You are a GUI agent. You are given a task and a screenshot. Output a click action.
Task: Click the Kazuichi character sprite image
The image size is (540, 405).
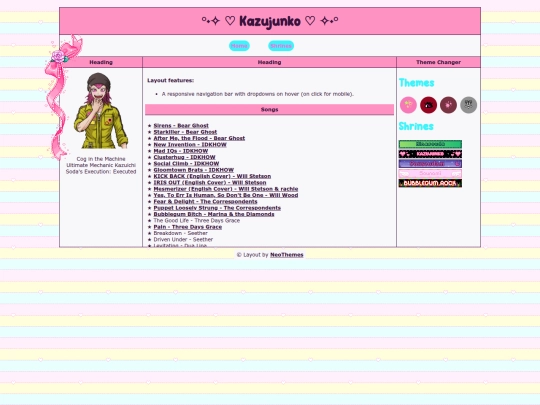coord(101,111)
